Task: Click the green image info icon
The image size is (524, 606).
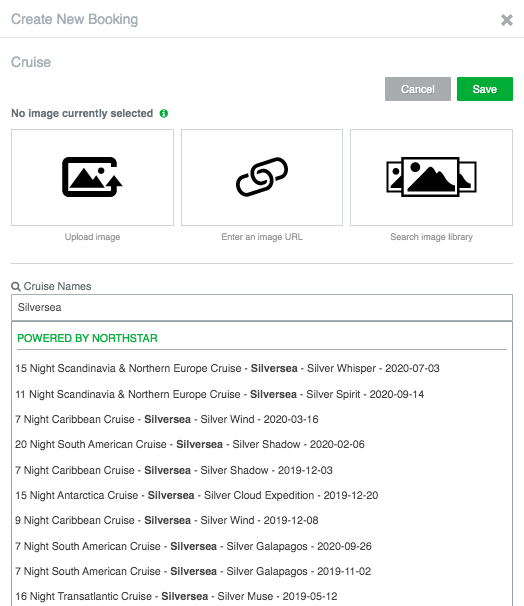Action: pyautogui.click(x=164, y=113)
